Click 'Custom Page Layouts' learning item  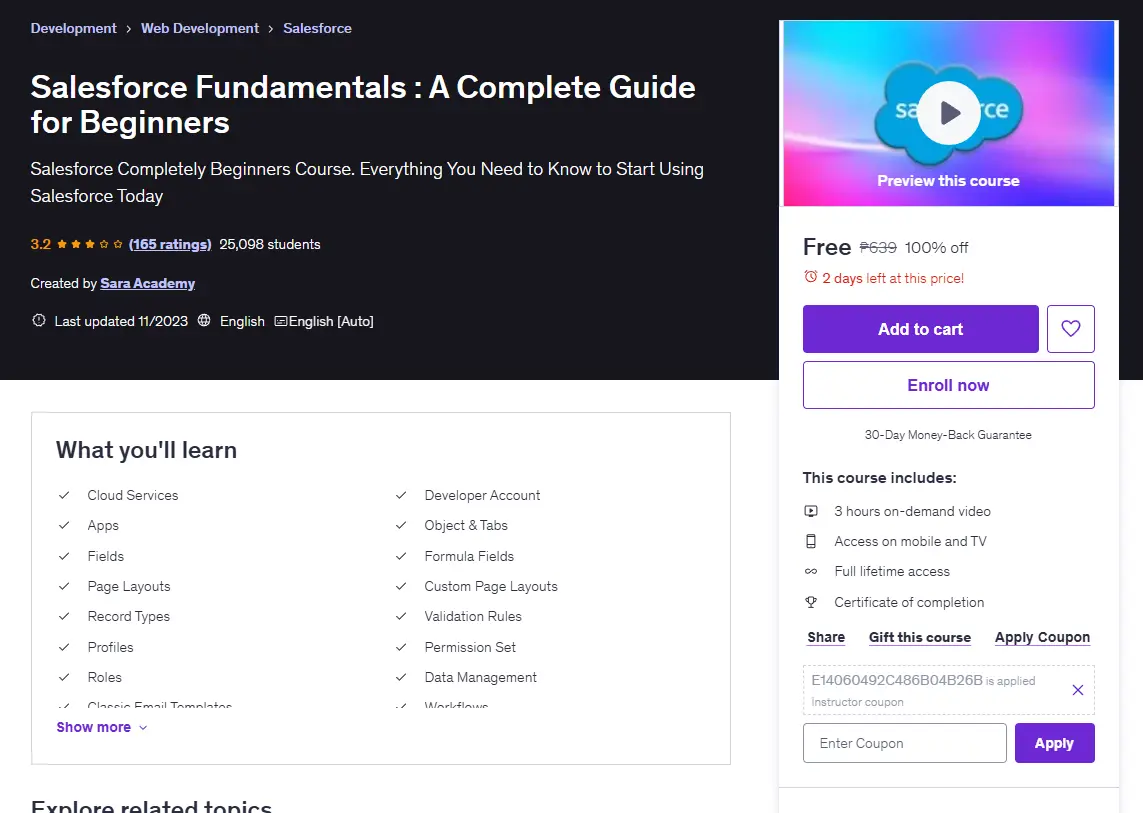tap(491, 586)
